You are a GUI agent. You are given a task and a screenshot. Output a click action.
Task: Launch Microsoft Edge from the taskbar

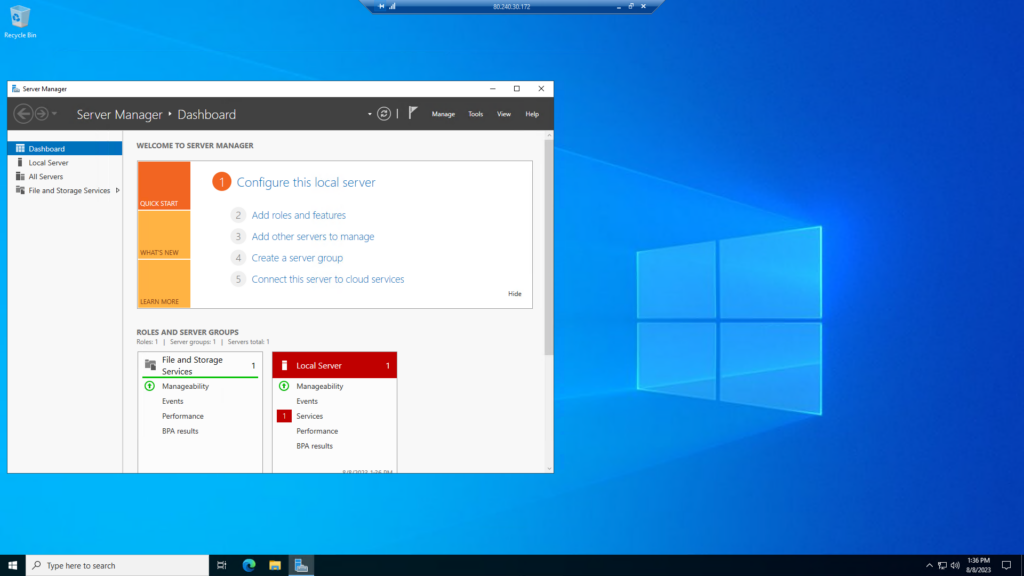pos(249,565)
